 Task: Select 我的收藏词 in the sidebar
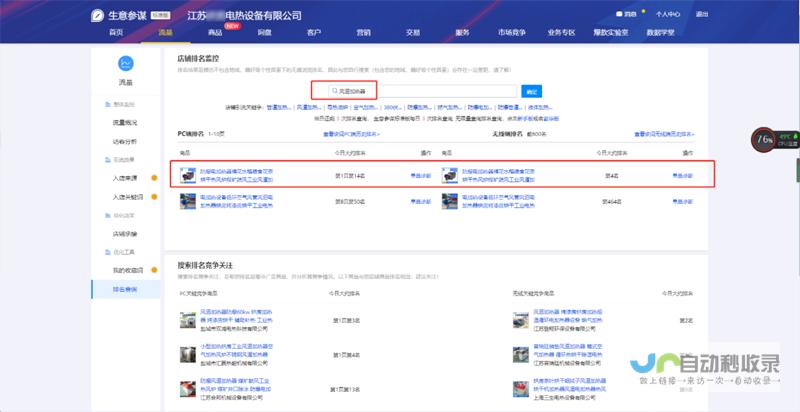point(128,270)
